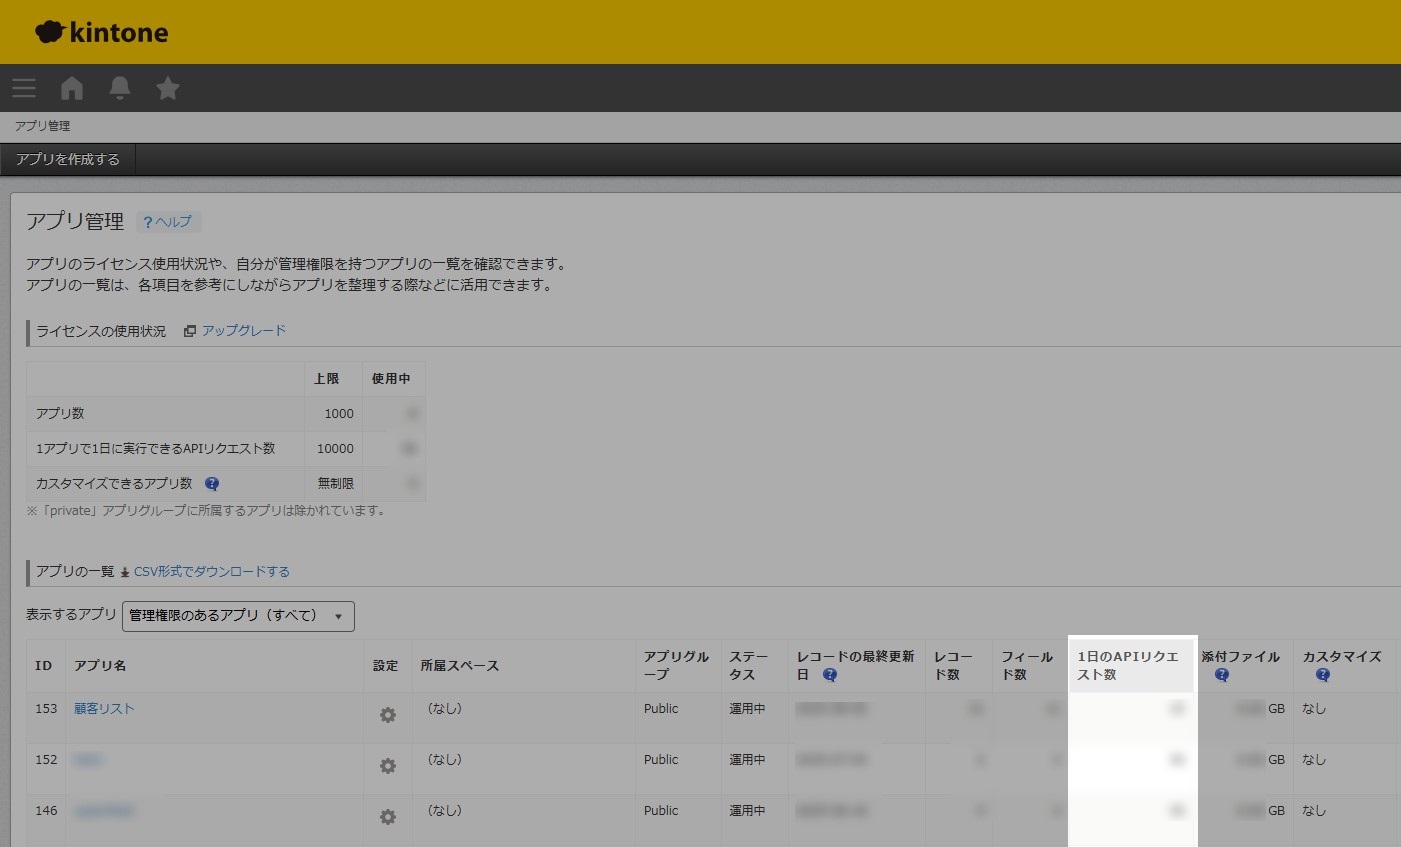Viewport: 1401px width, 847px height.
Task: Click the home icon
Action: tap(71, 88)
